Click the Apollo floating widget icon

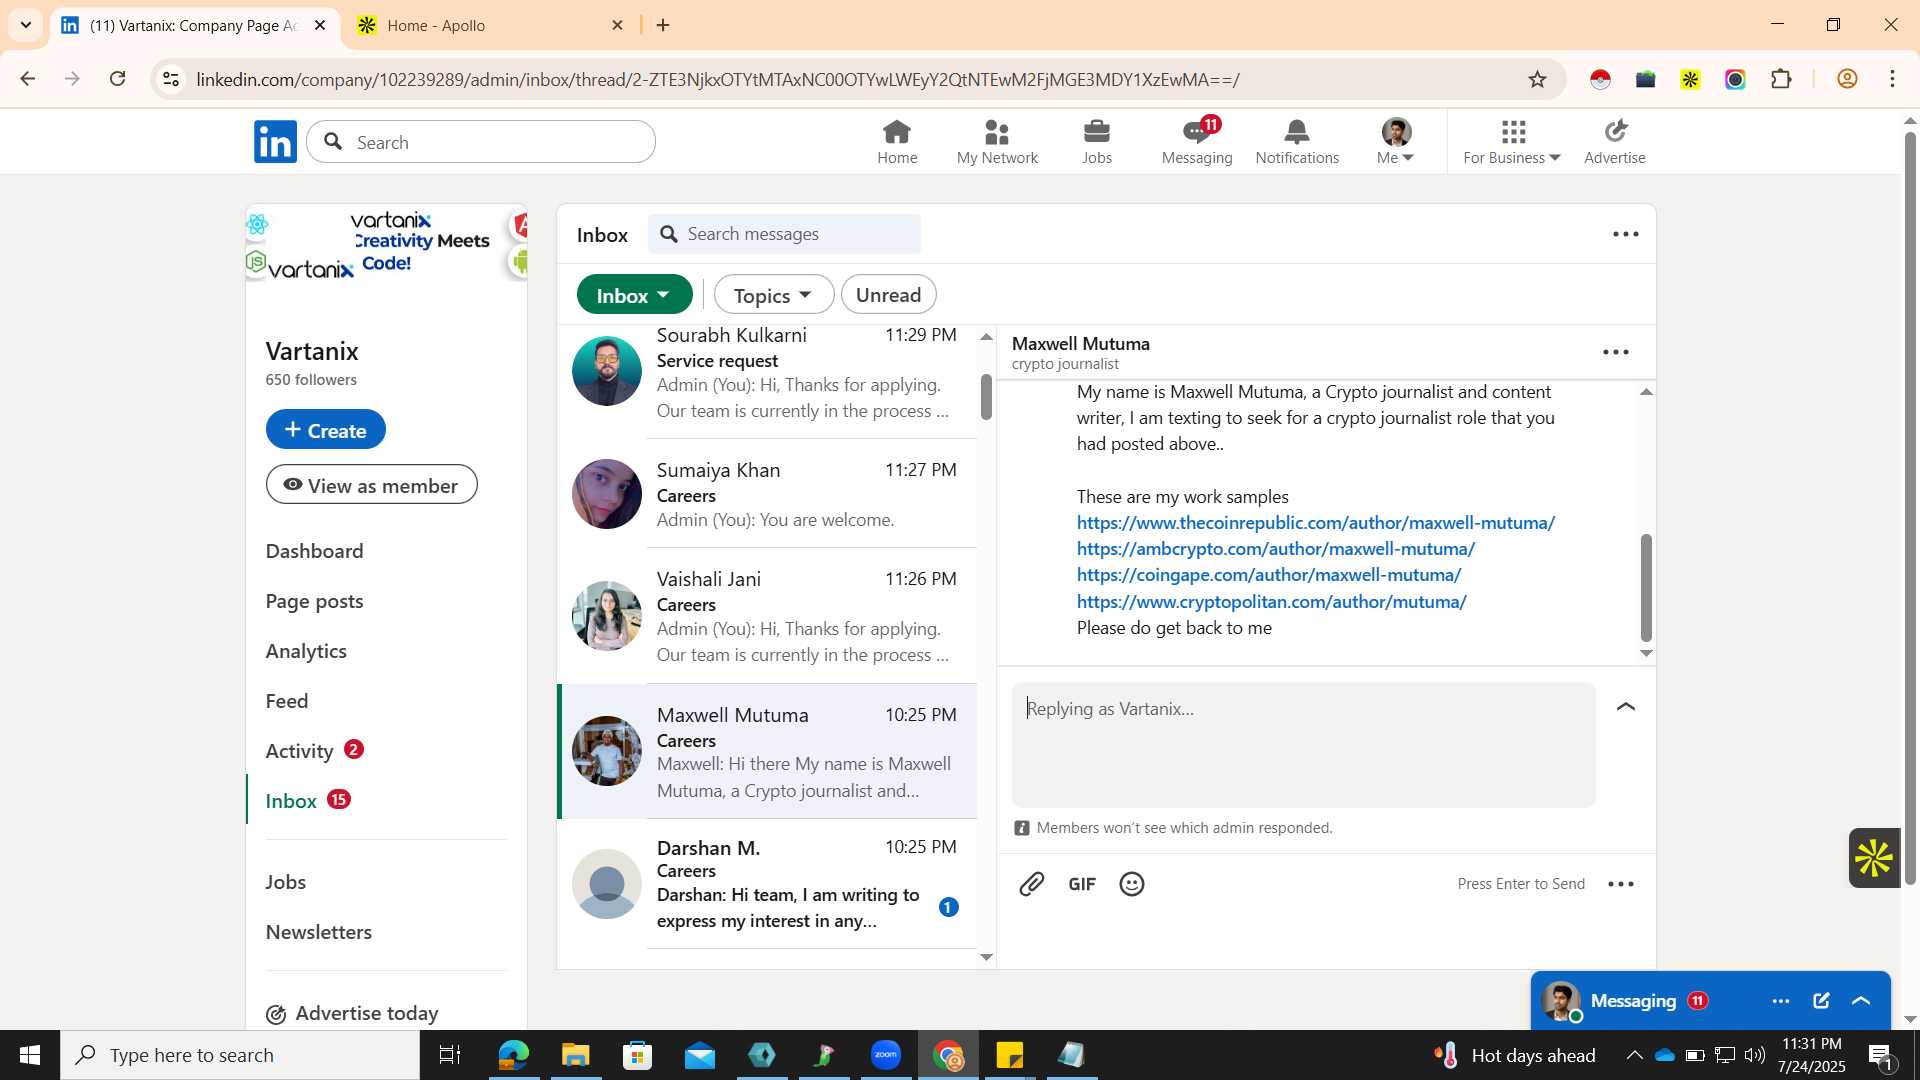[1874, 858]
